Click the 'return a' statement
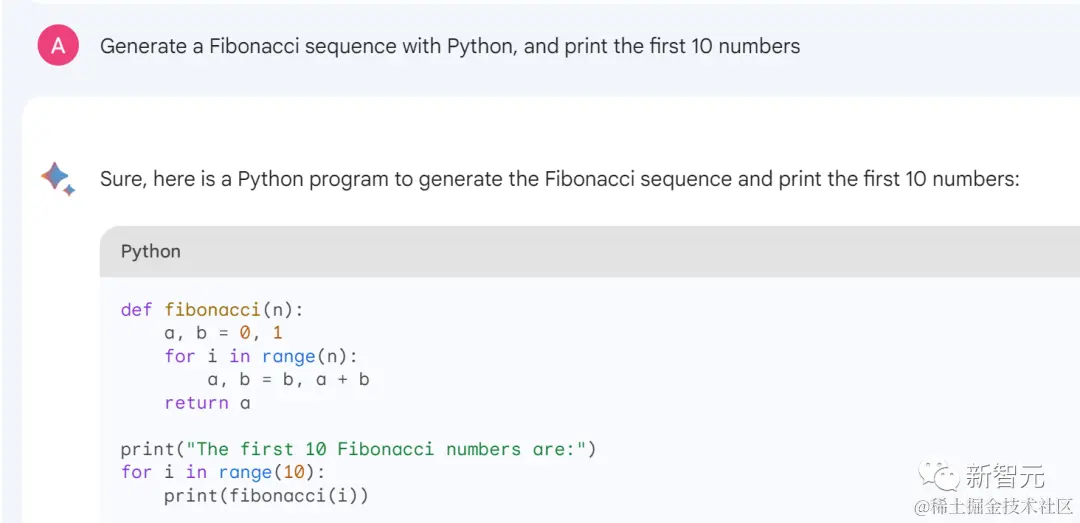This screenshot has height=523, width=1080. 207,403
